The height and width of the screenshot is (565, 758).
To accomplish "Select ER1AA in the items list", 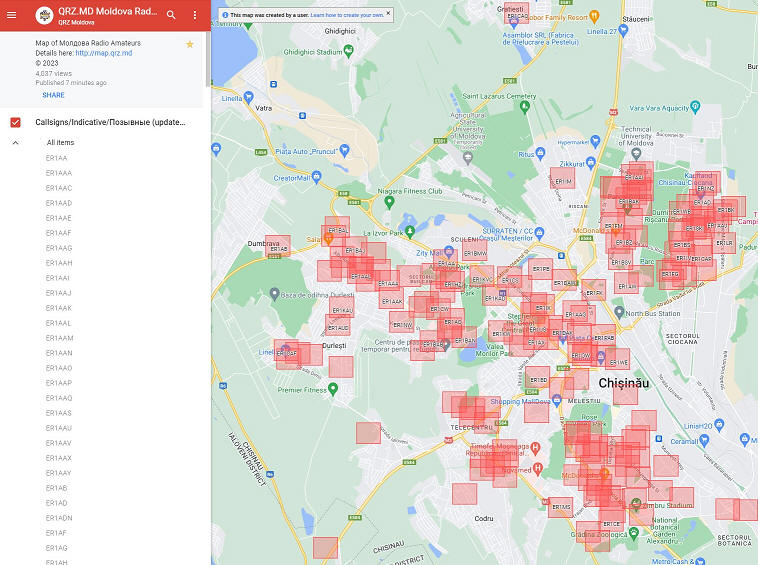I will [x=56, y=158].
